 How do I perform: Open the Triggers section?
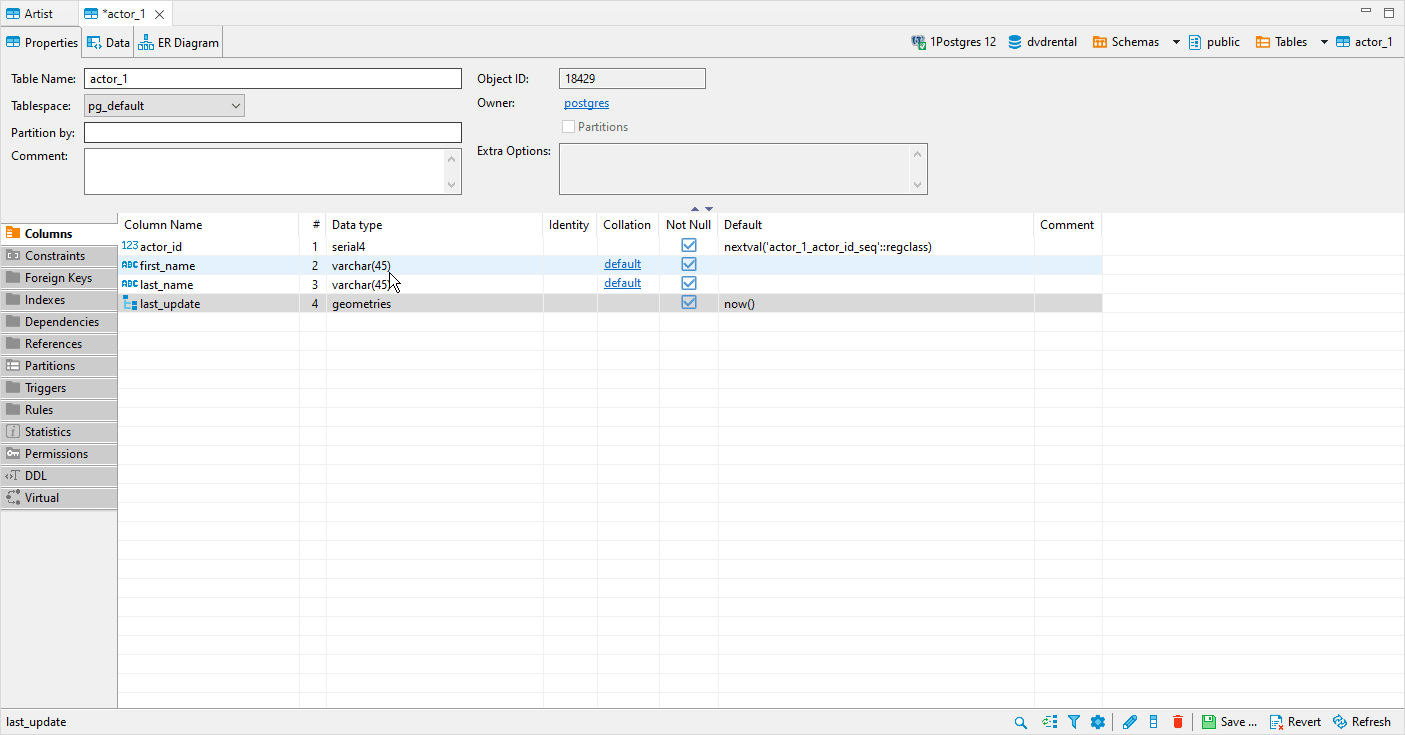tap(59, 388)
